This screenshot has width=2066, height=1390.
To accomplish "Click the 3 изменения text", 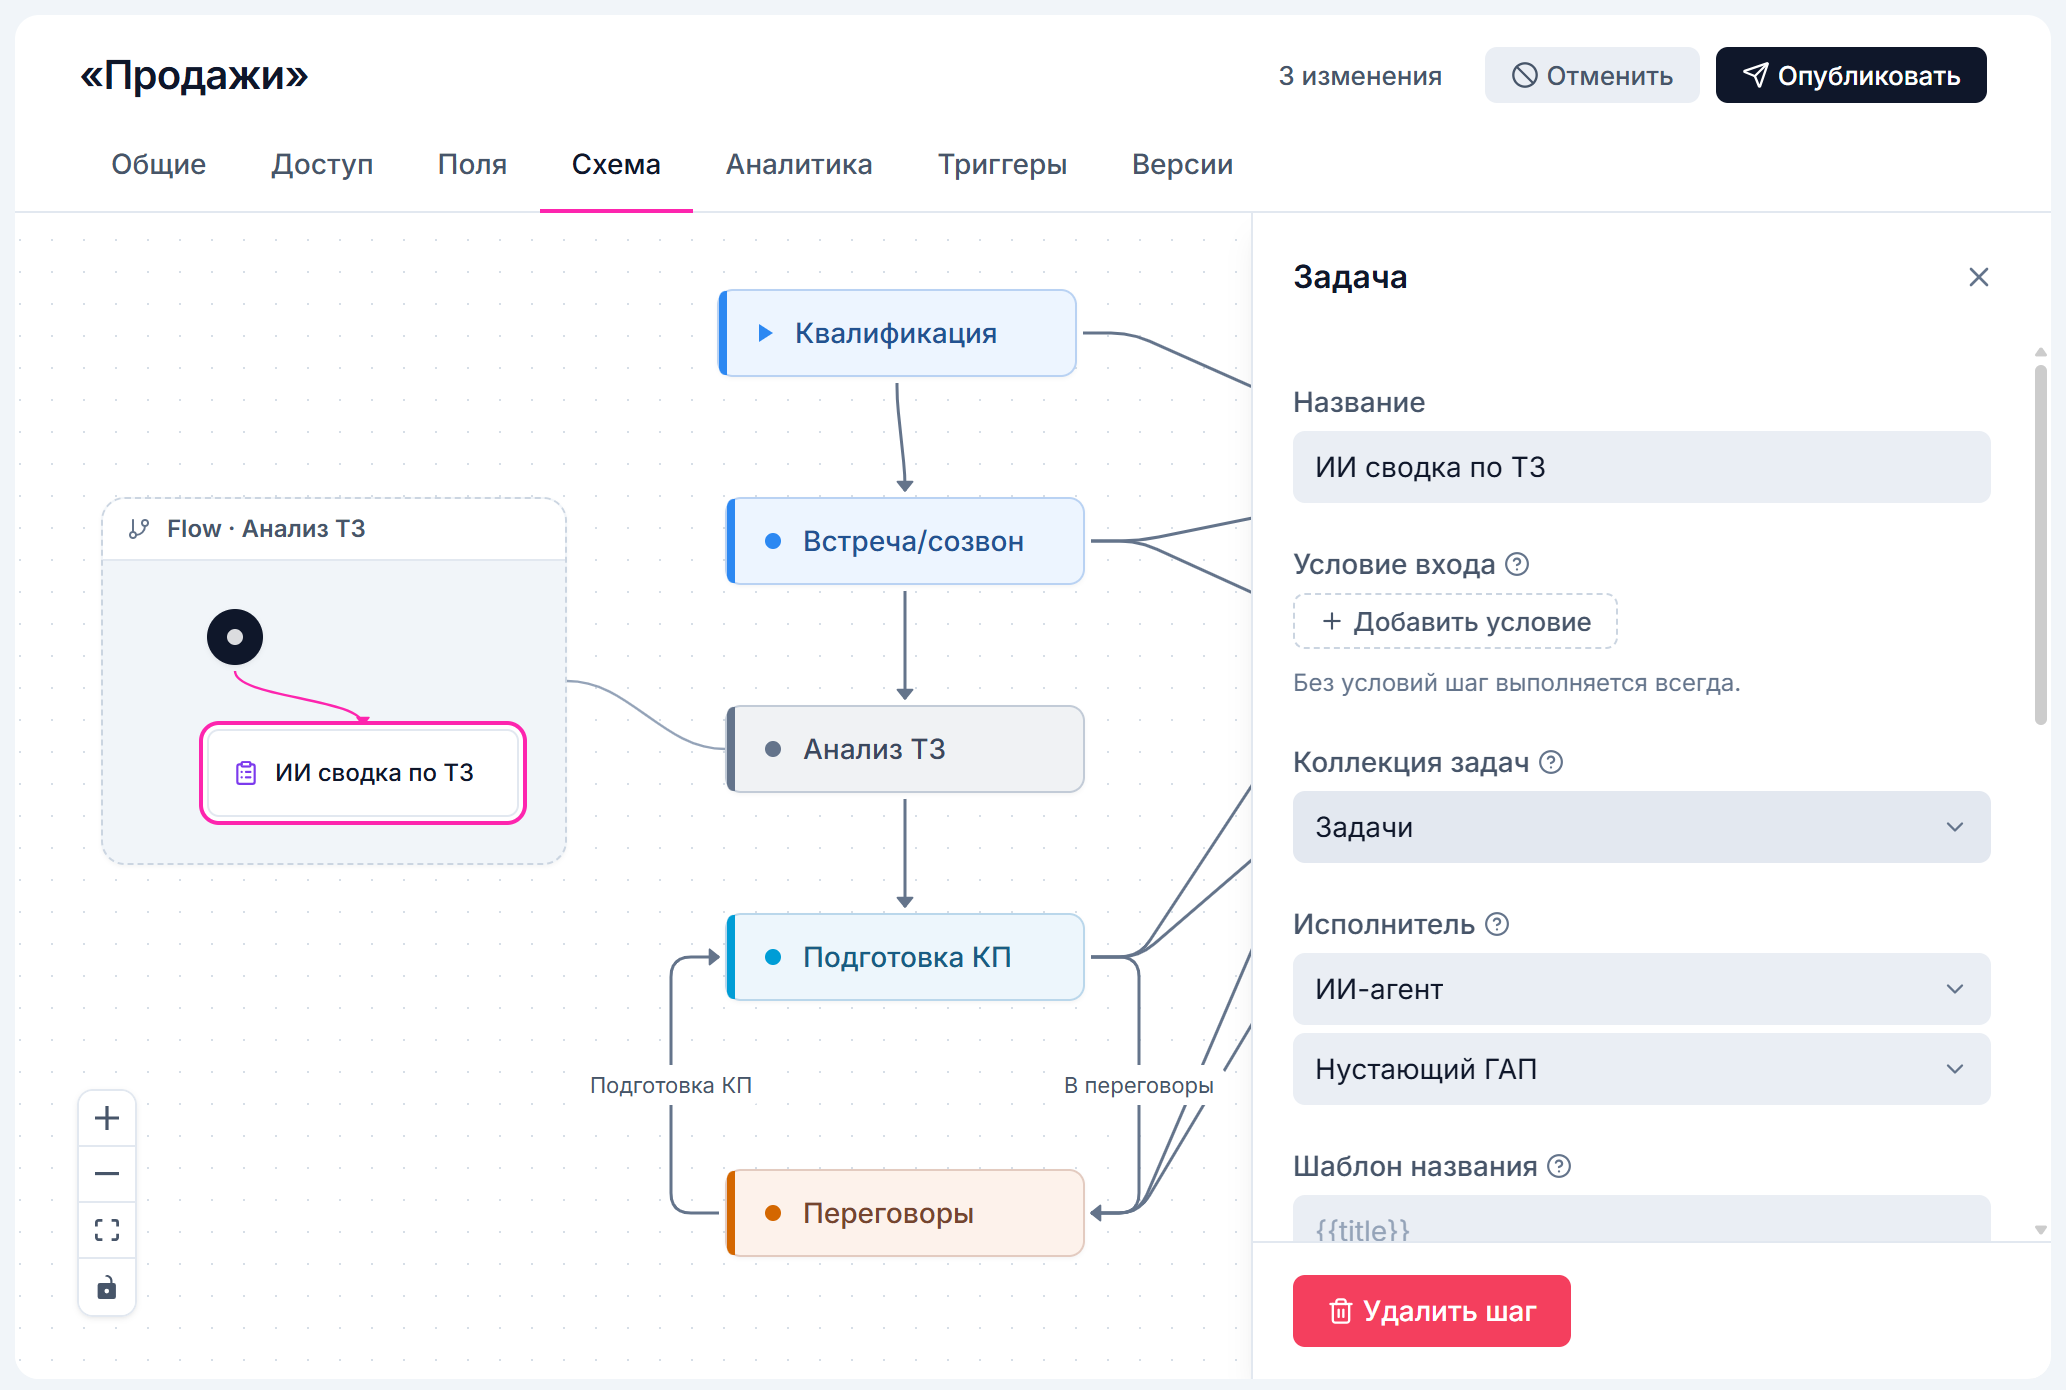I will (1360, 76).
